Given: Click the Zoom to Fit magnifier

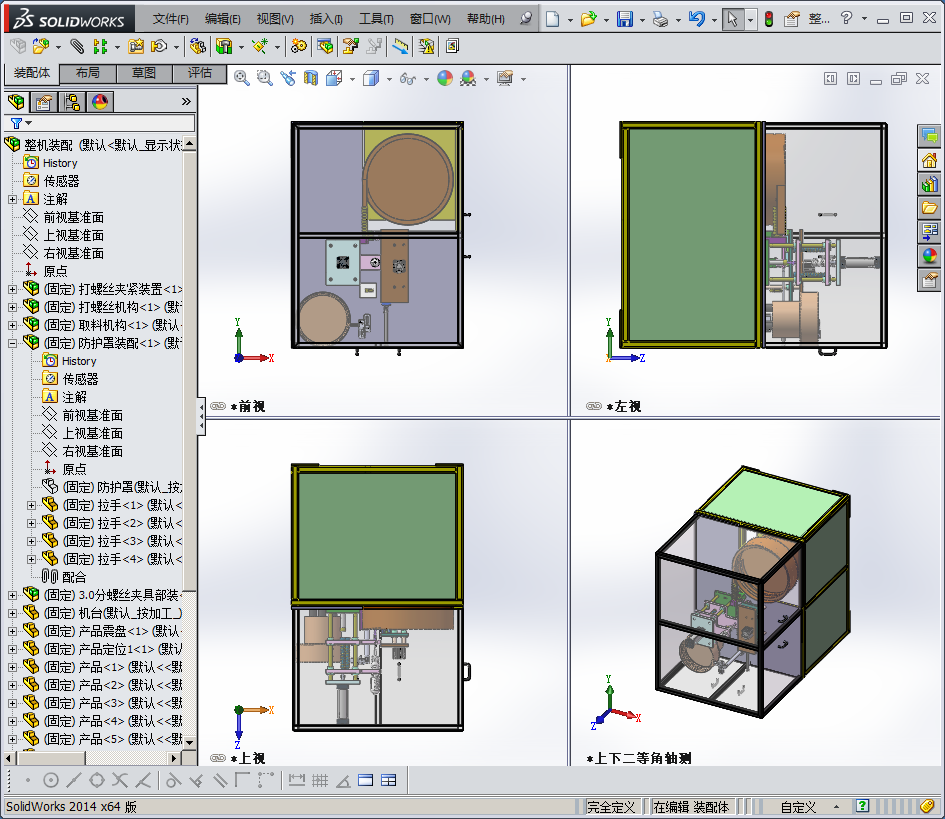Looking at the screenshot, I should click(x=242, y=78).
